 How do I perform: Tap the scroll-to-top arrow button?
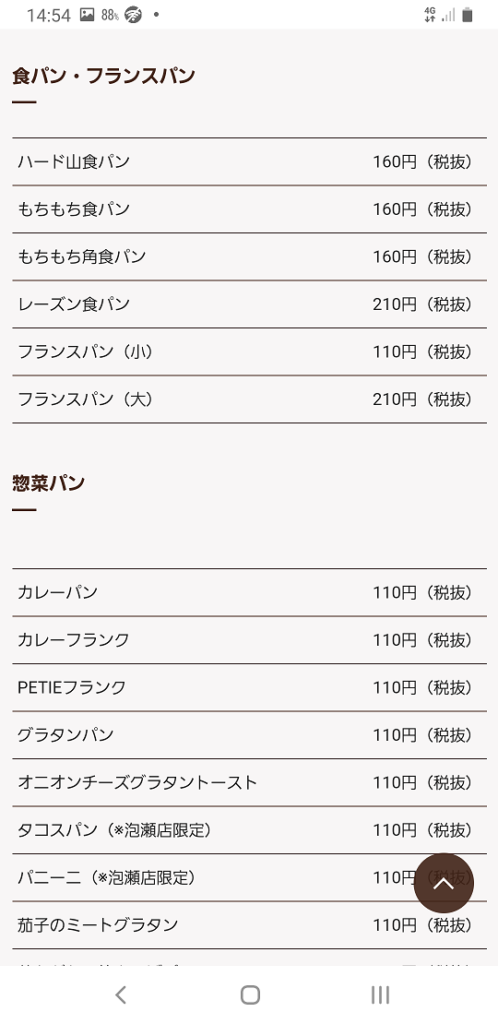click(444, 883)
